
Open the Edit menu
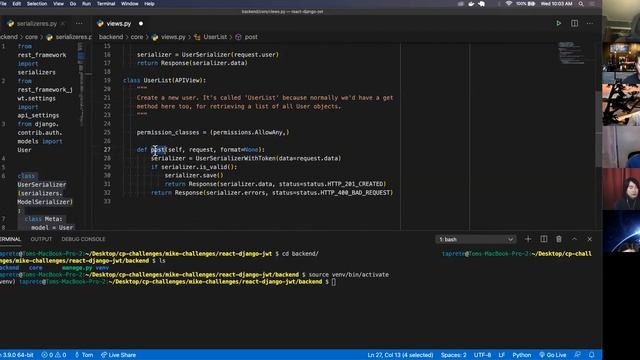(x=17, y=4)
